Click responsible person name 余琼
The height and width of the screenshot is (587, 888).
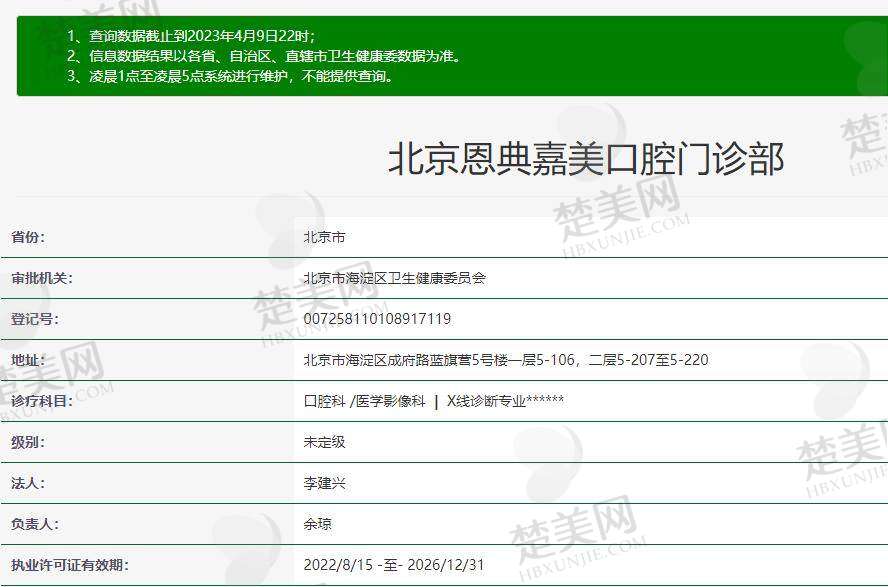click(x=317, y=524)
